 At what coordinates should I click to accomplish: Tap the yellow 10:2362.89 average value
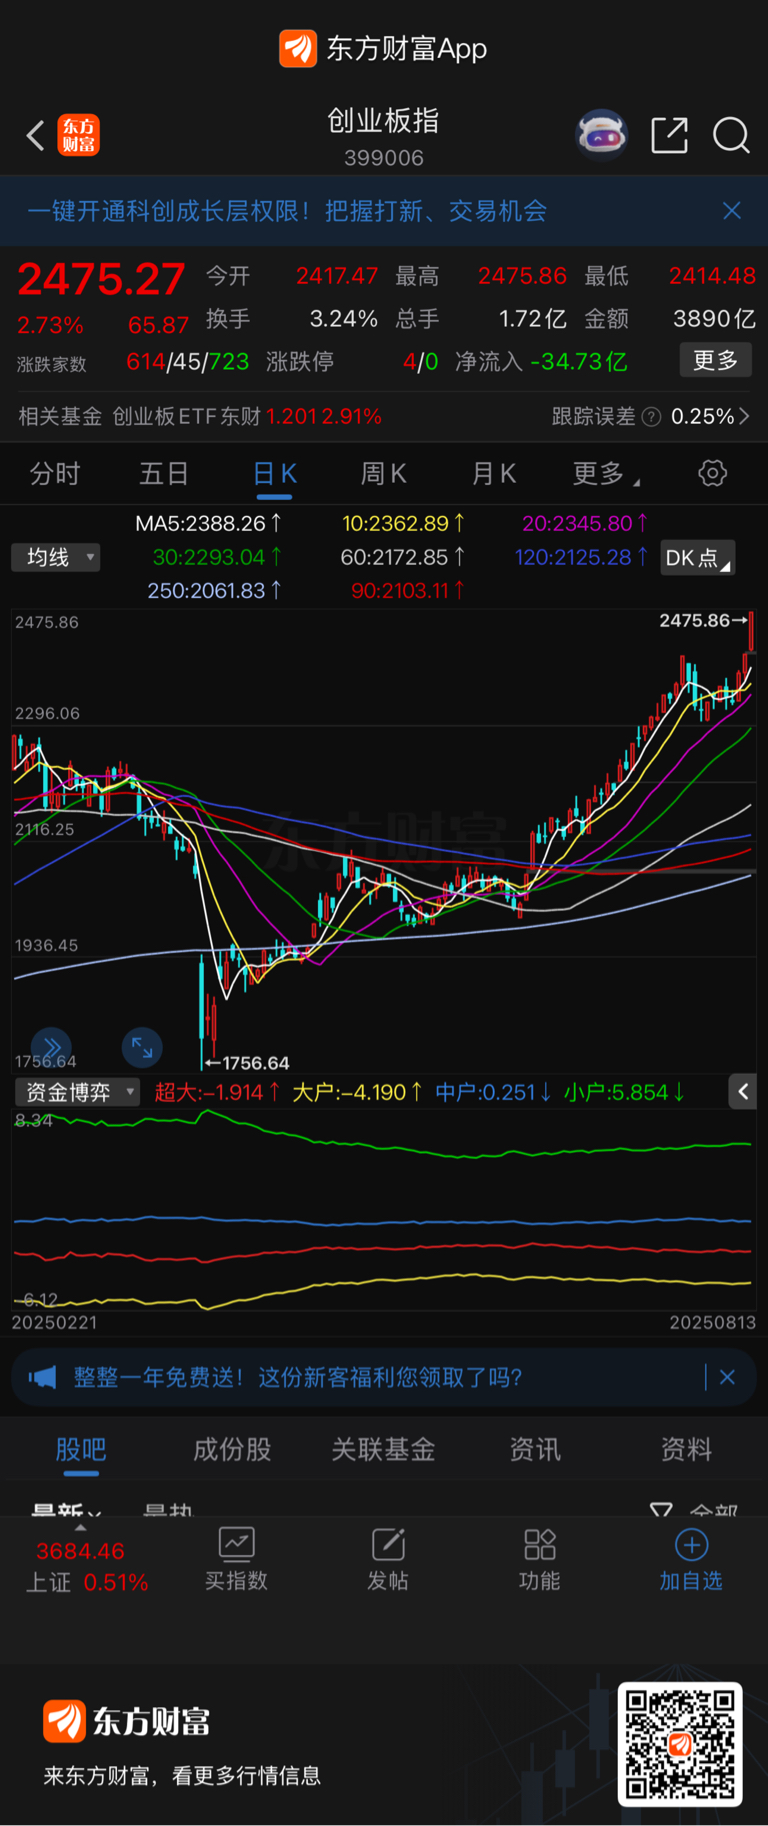pyautogui.click(x=403, y=523)
